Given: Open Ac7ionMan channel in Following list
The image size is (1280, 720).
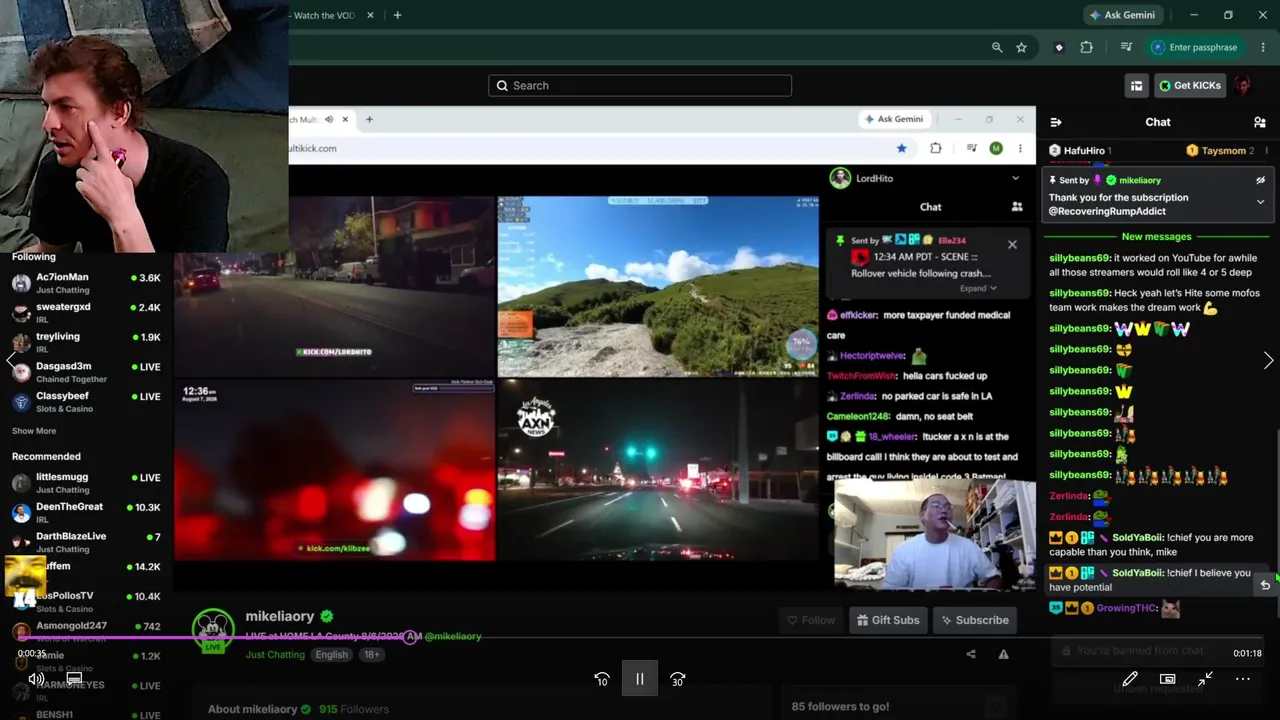Looking at the screenshot, I should pos(86,283).
